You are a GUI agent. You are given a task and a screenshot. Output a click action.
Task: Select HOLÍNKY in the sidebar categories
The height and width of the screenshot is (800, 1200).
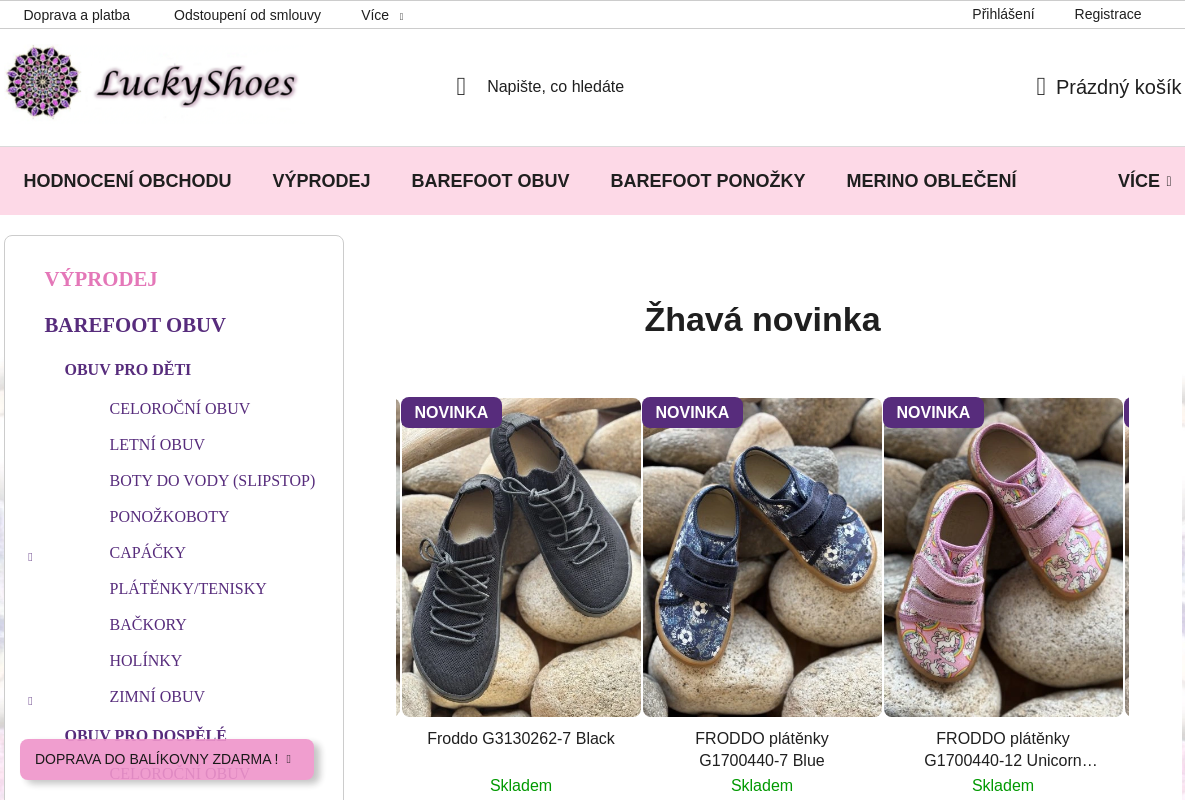145,660
